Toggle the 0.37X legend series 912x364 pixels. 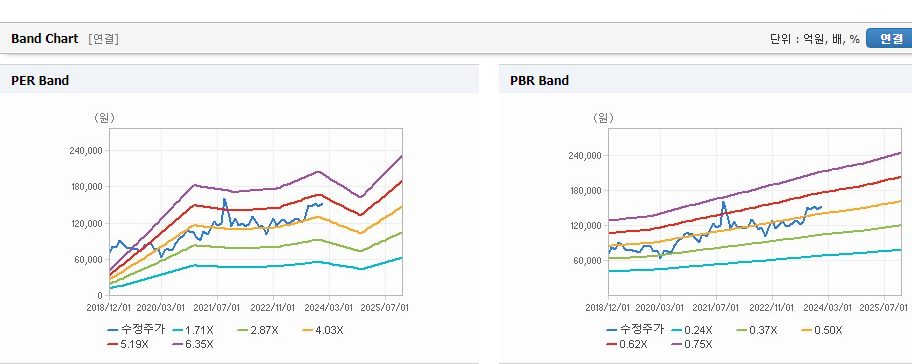757,330
